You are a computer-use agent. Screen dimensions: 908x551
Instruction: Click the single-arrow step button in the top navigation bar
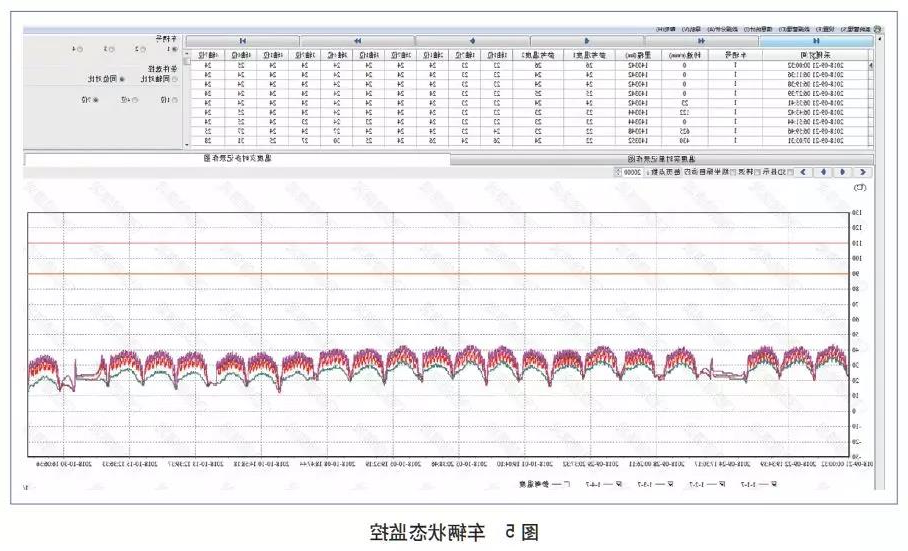(586, 40)
